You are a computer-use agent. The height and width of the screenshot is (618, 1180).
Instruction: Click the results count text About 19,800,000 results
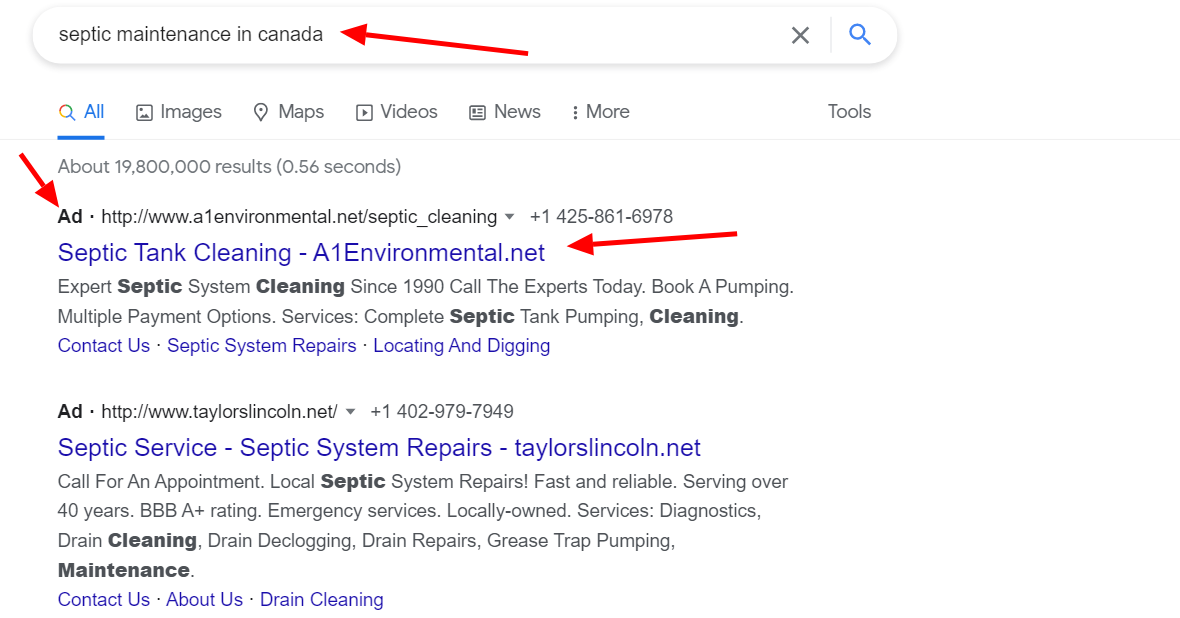[230, 166]
